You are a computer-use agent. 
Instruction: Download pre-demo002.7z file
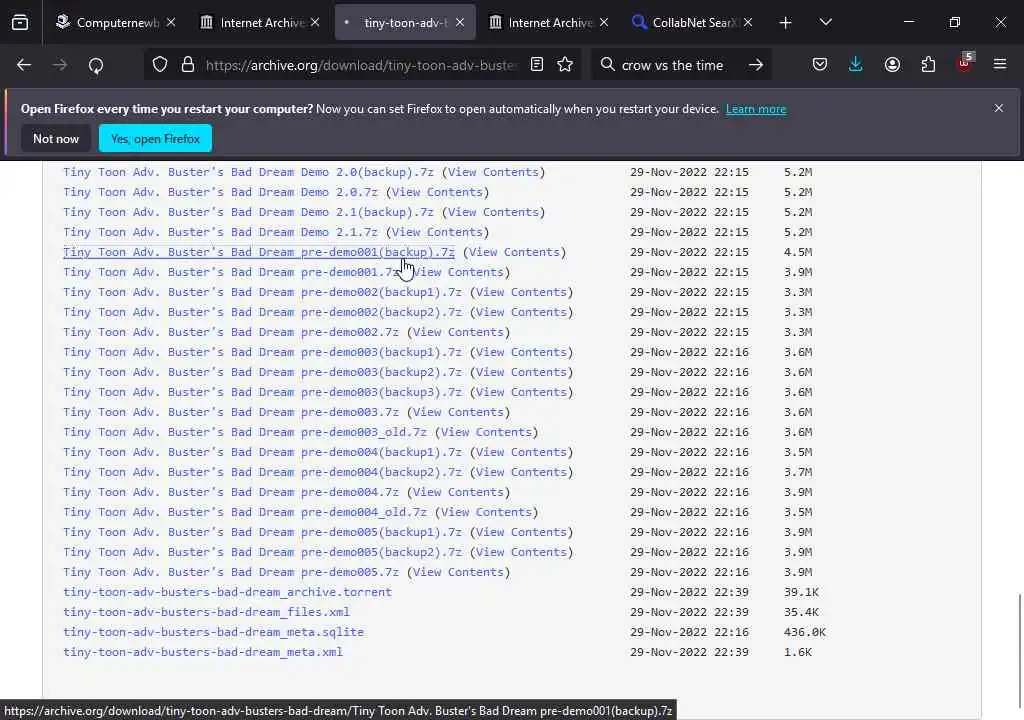[231, 332]
